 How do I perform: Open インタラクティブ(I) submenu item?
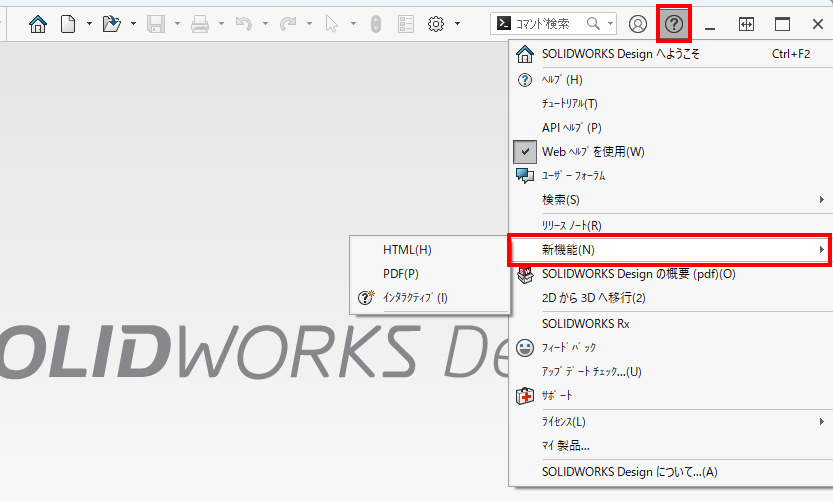[415, 297]
